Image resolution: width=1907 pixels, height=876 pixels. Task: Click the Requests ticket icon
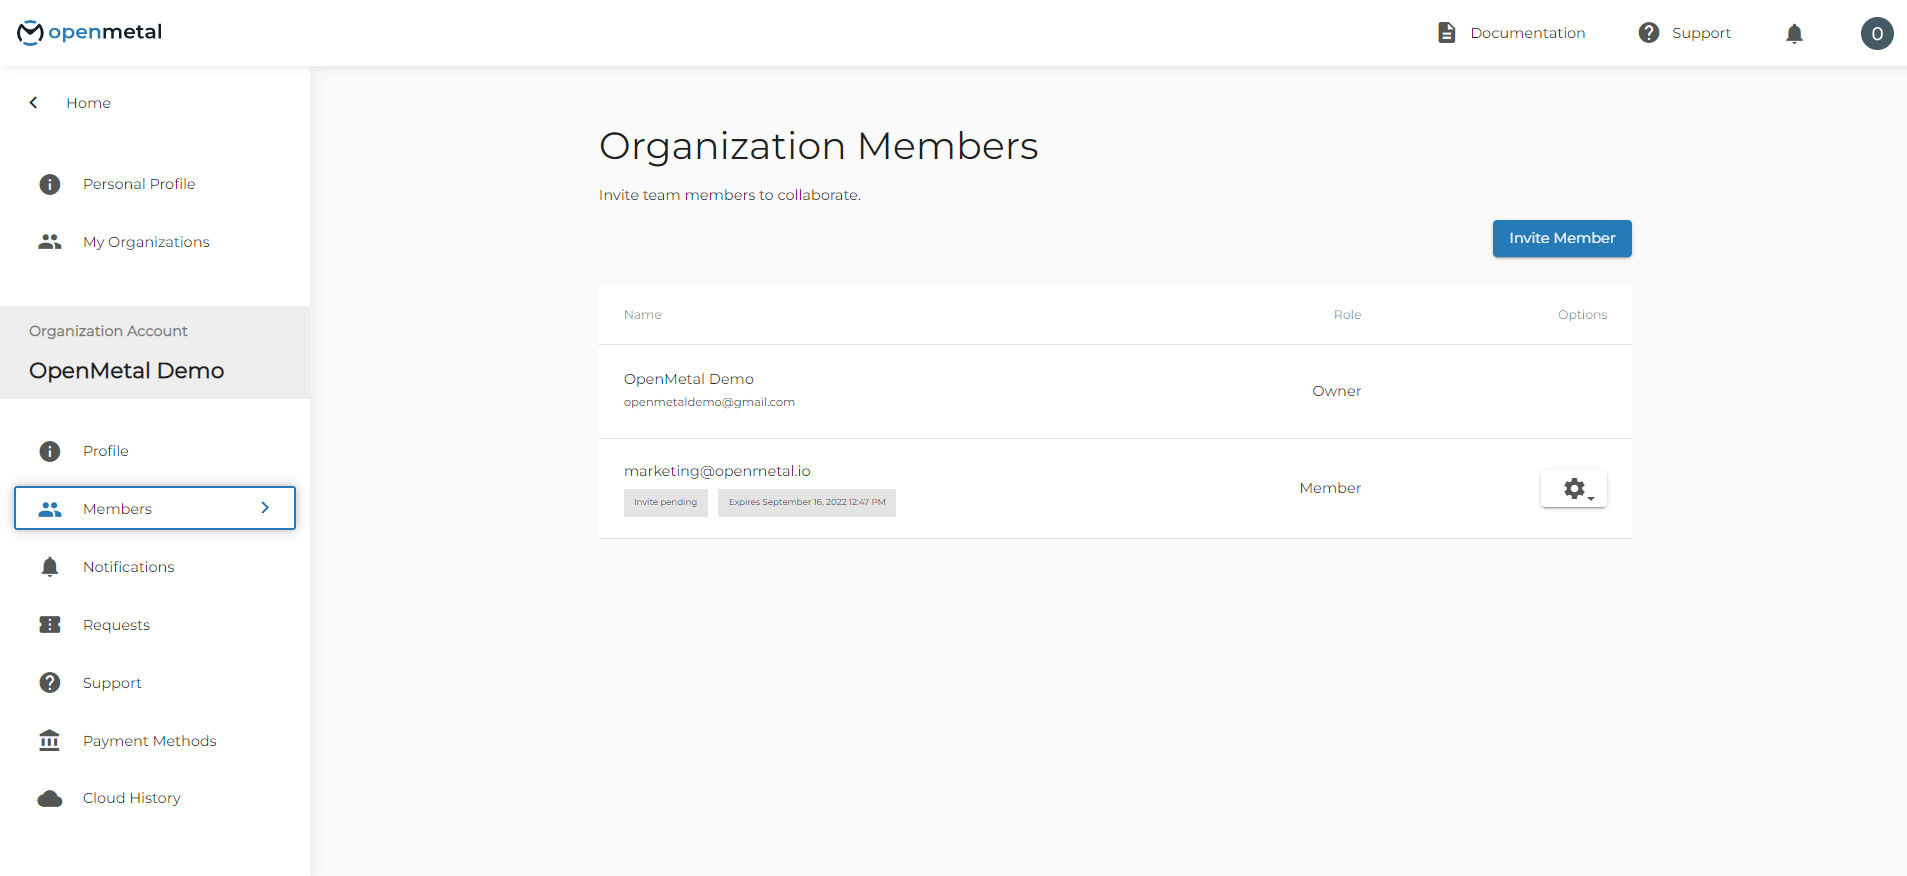tap(50, 625)
